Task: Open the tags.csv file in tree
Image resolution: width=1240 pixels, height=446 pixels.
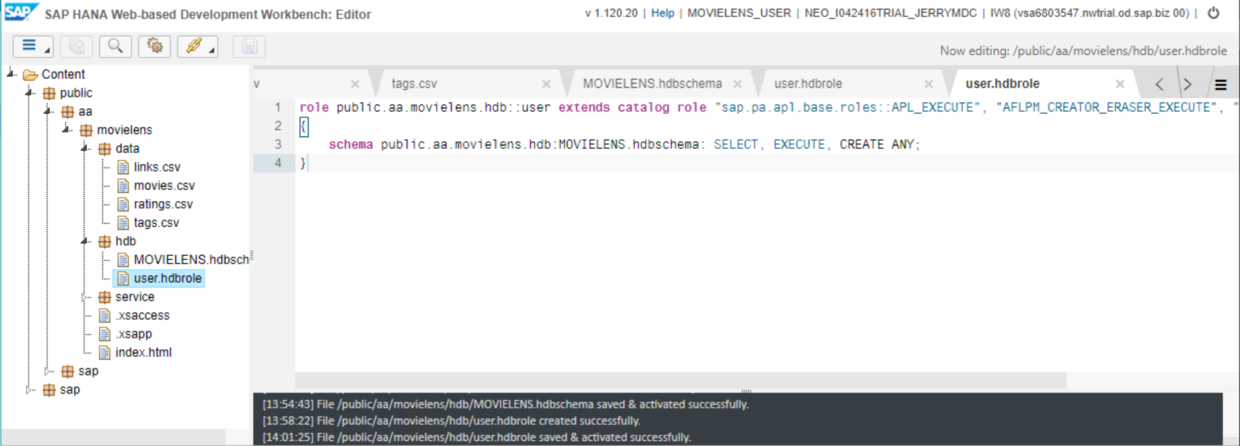Action: tap(156, 223)
